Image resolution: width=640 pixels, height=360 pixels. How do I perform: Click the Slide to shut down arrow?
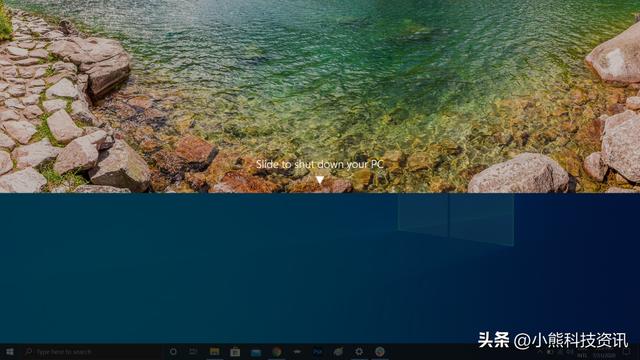point(320,180)
